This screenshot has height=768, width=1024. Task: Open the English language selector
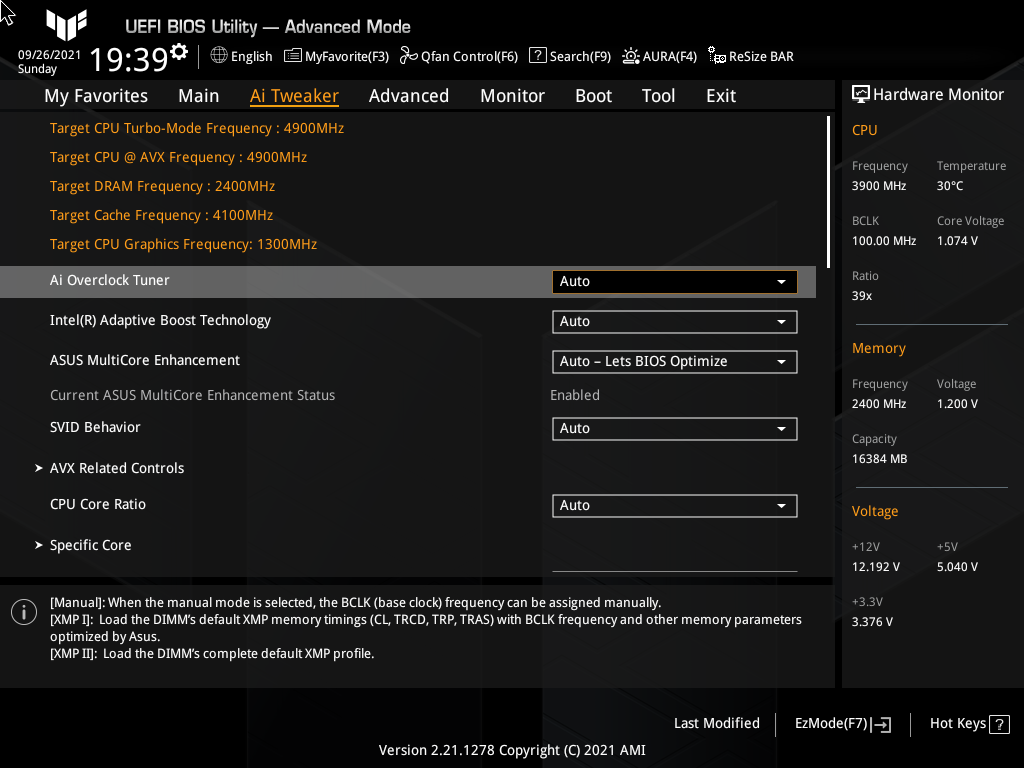240,56
